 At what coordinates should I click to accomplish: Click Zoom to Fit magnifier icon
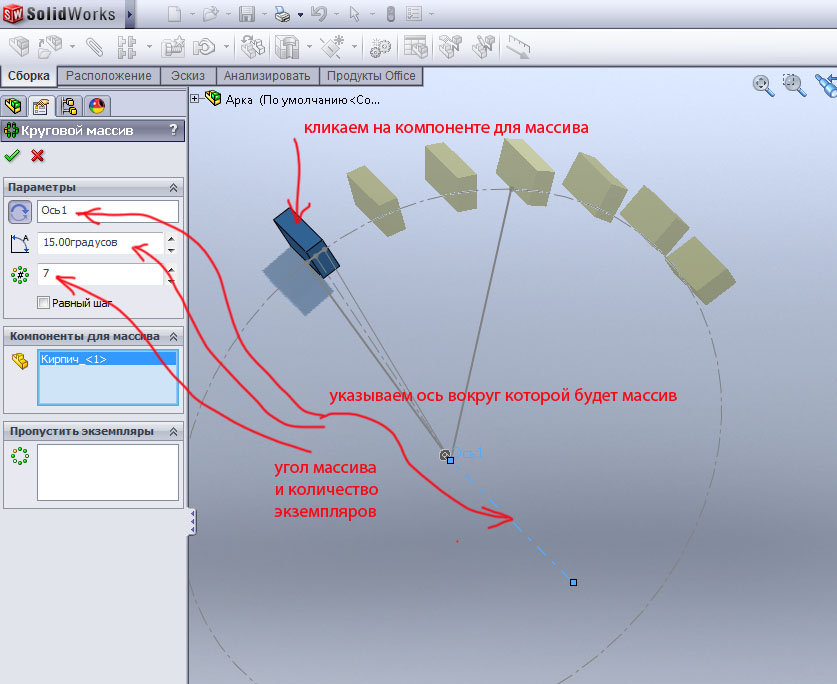[x=763, y=86]
